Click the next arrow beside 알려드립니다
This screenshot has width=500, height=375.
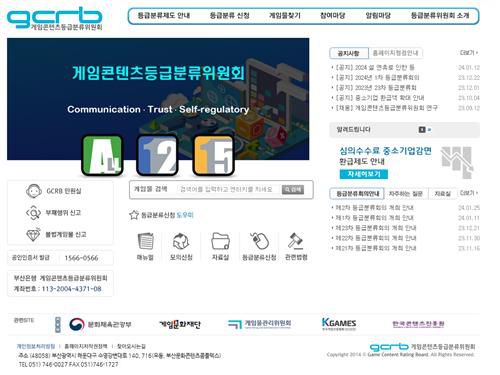(x=429, y=130)
